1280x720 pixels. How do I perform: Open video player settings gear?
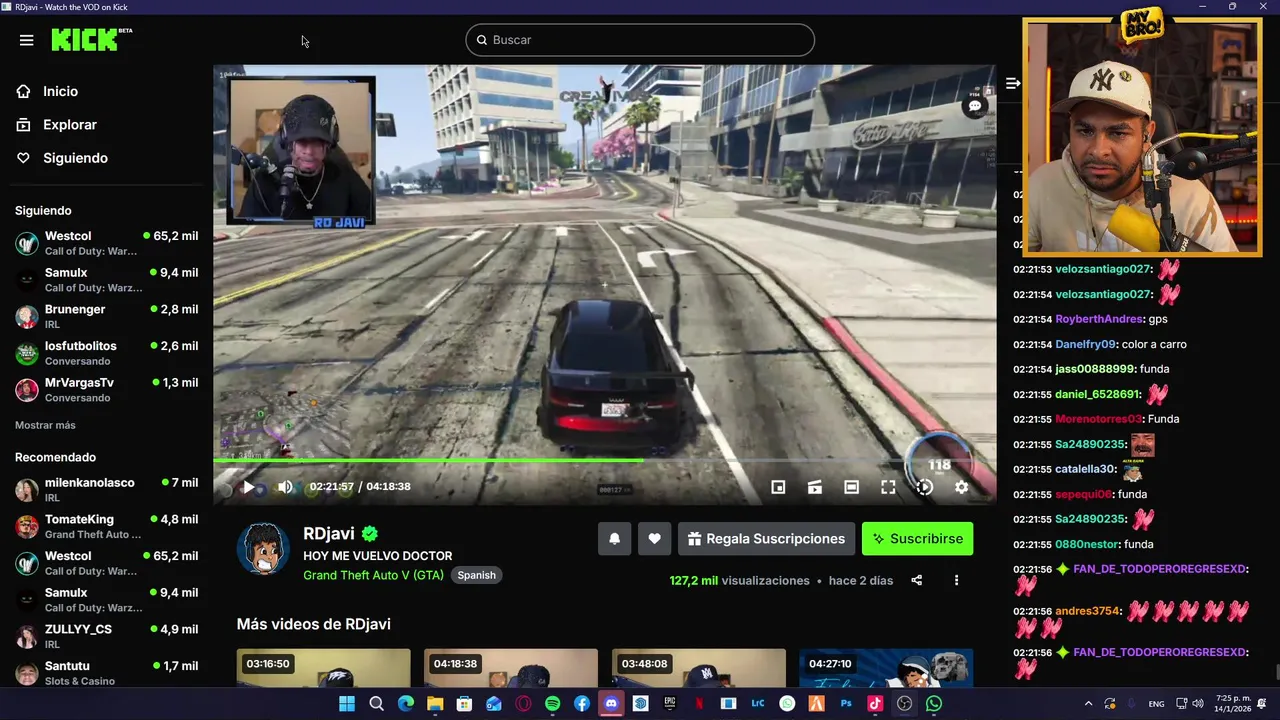pyautogui.click(x=961, y=487)
